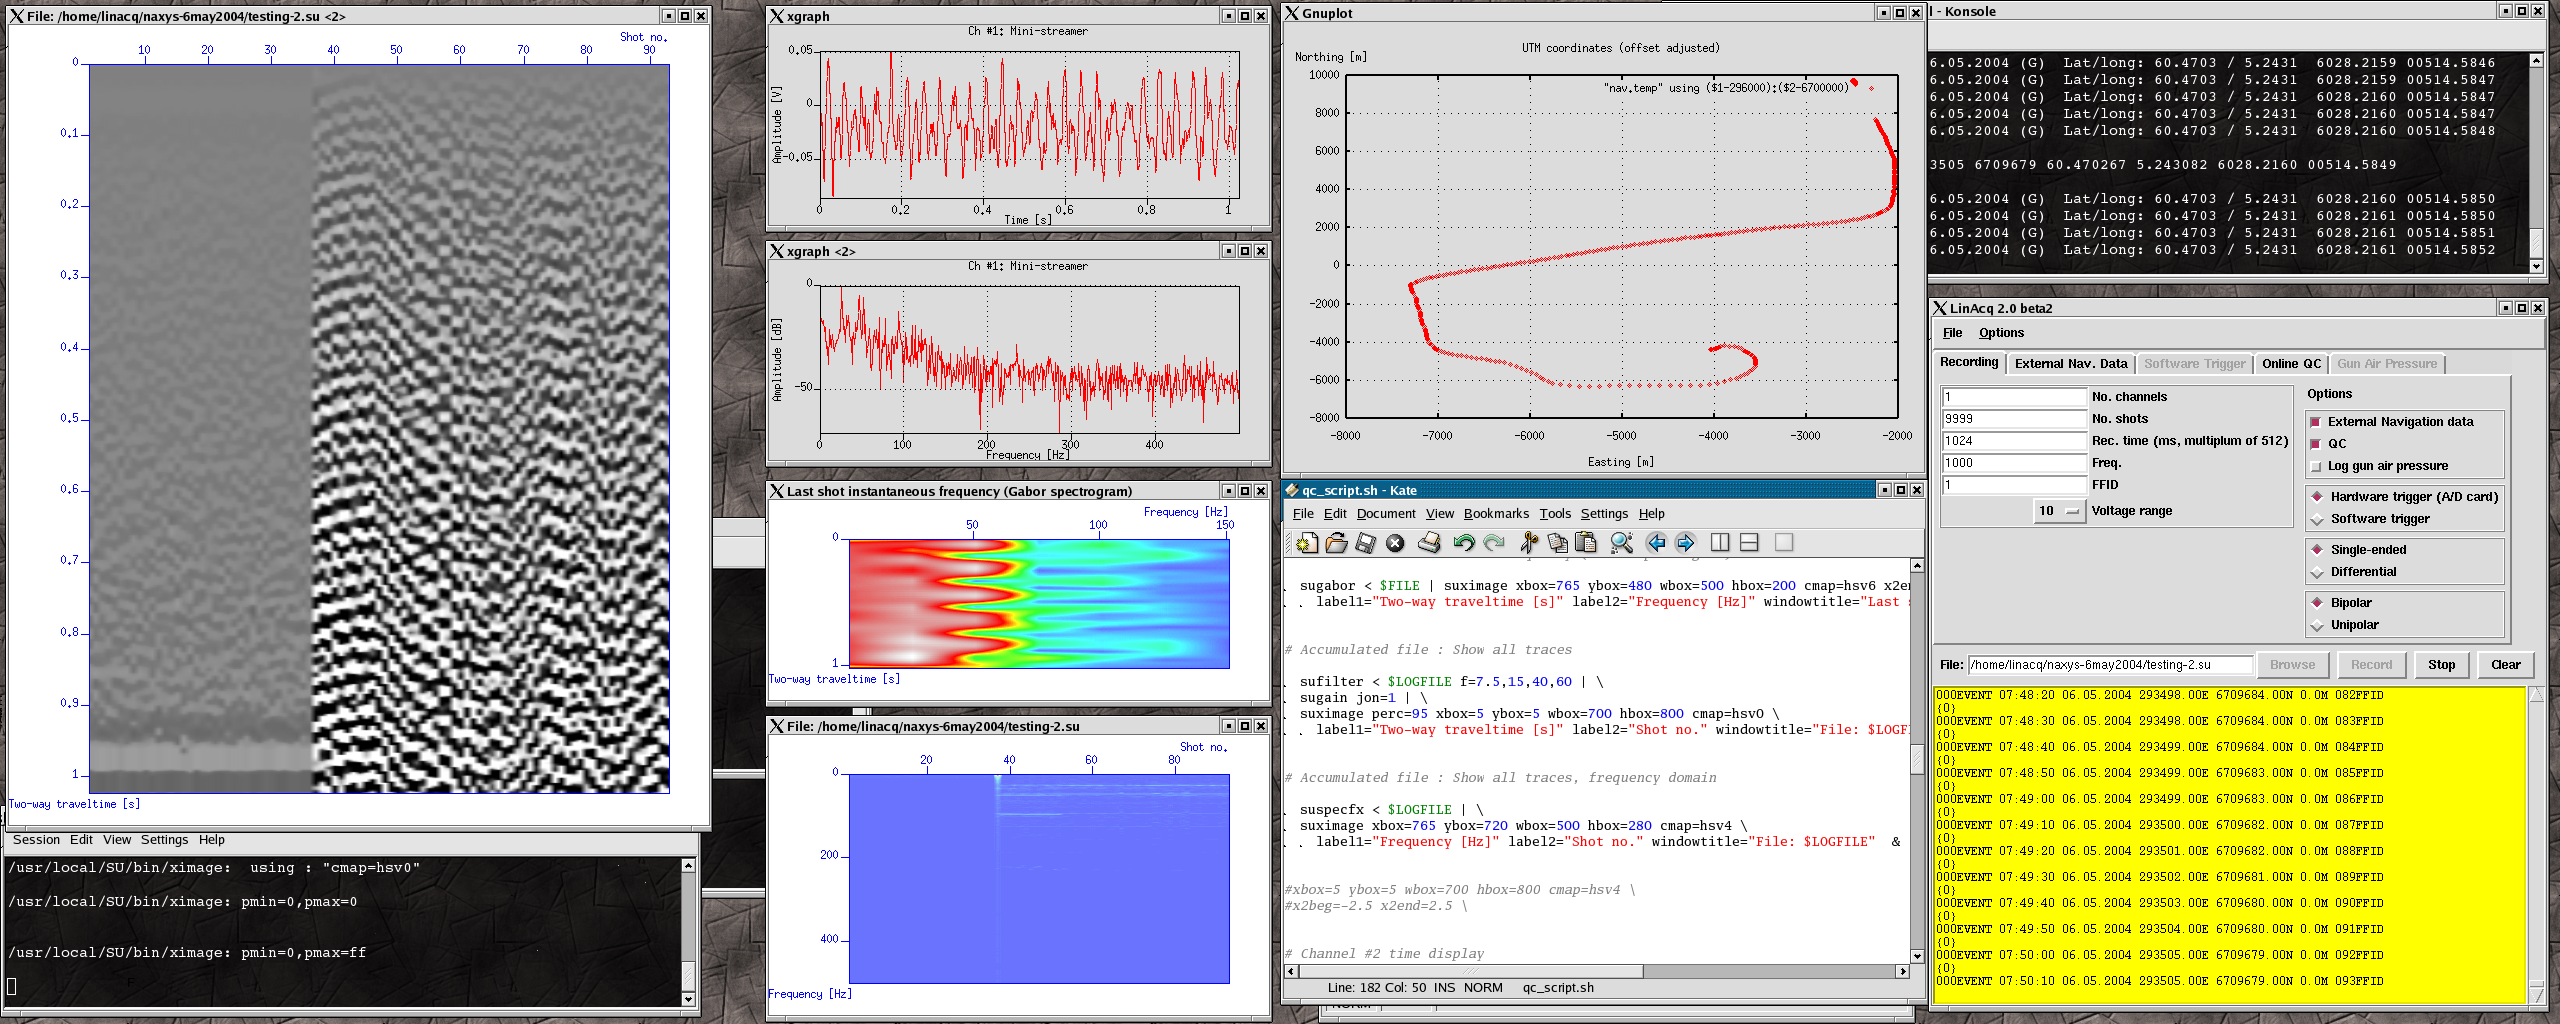
Task: Select Bipolar voltage option
Action: click(x=2317, y=603)
